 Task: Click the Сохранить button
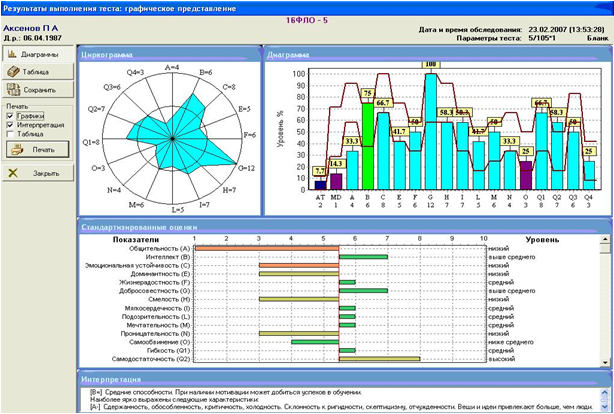tap(37, 89)
